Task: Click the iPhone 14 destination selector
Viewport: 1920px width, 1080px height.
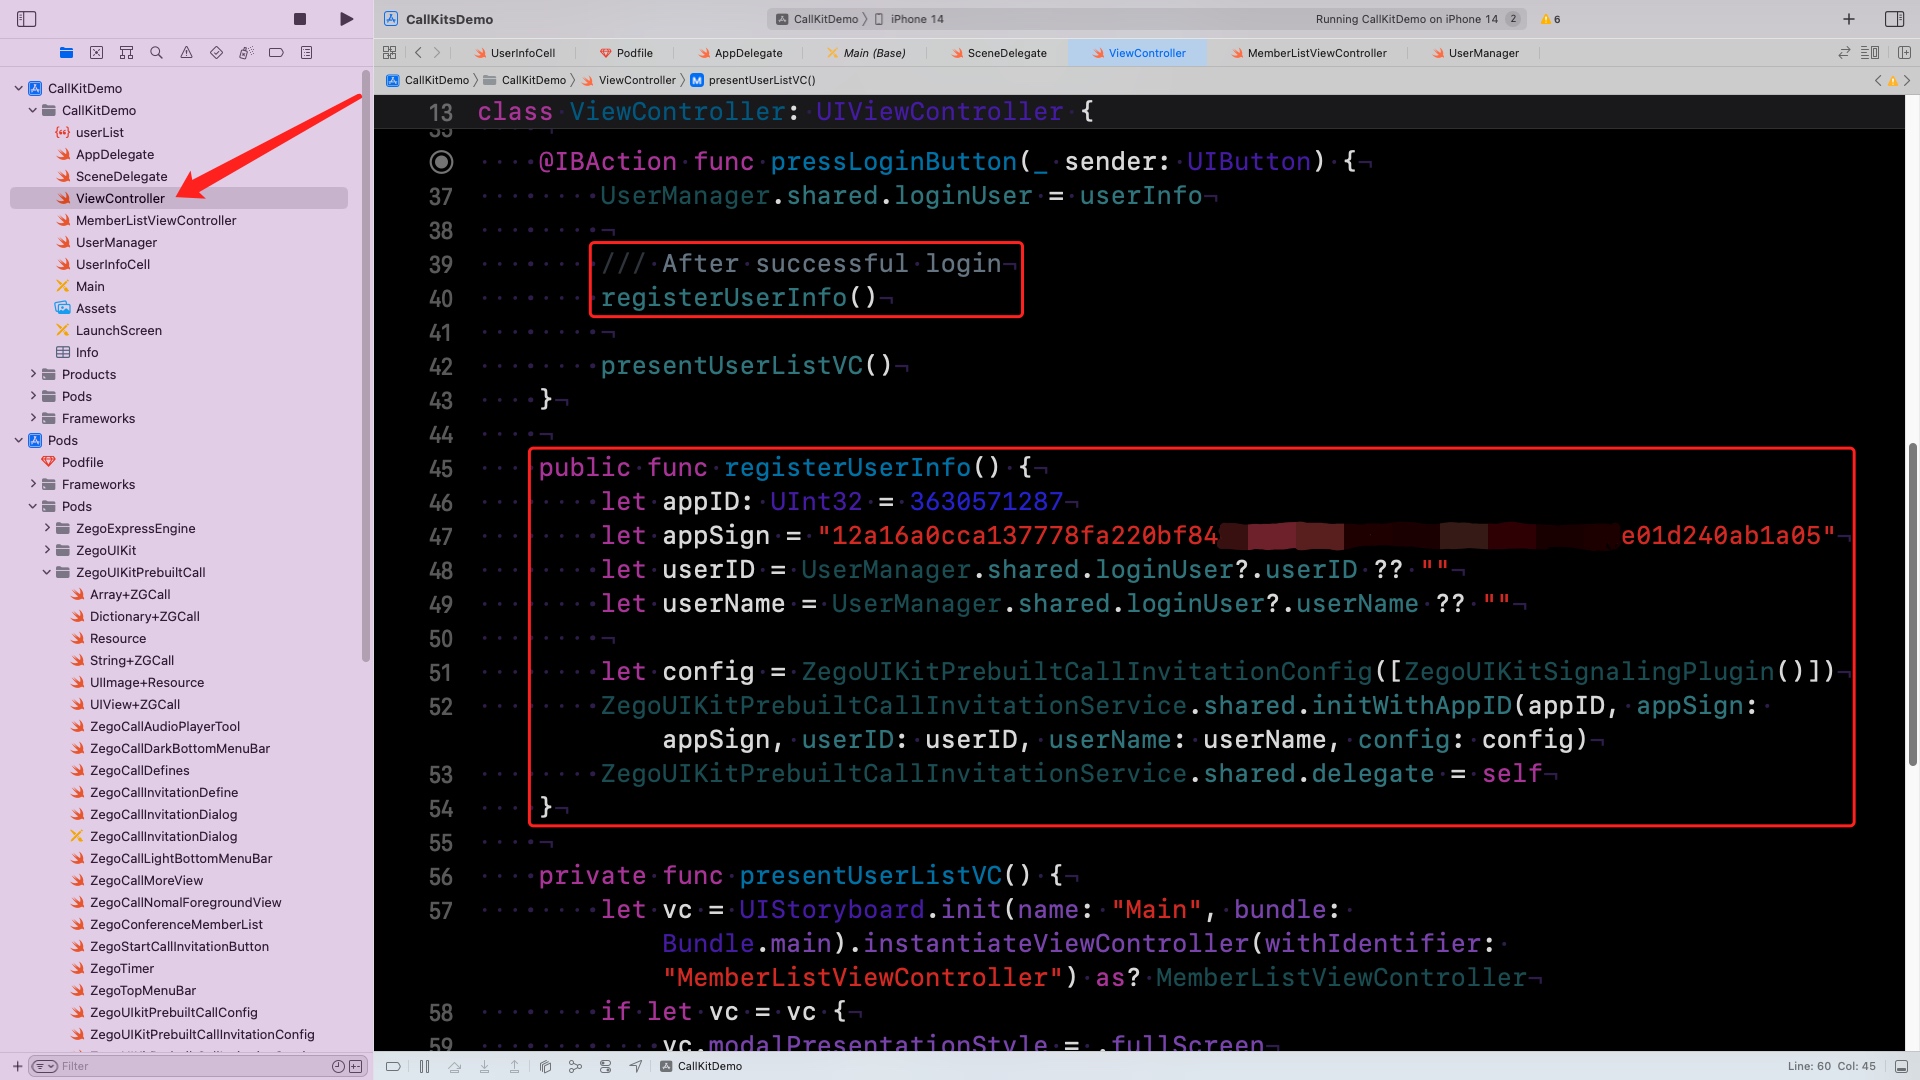Action: point(910,19)
